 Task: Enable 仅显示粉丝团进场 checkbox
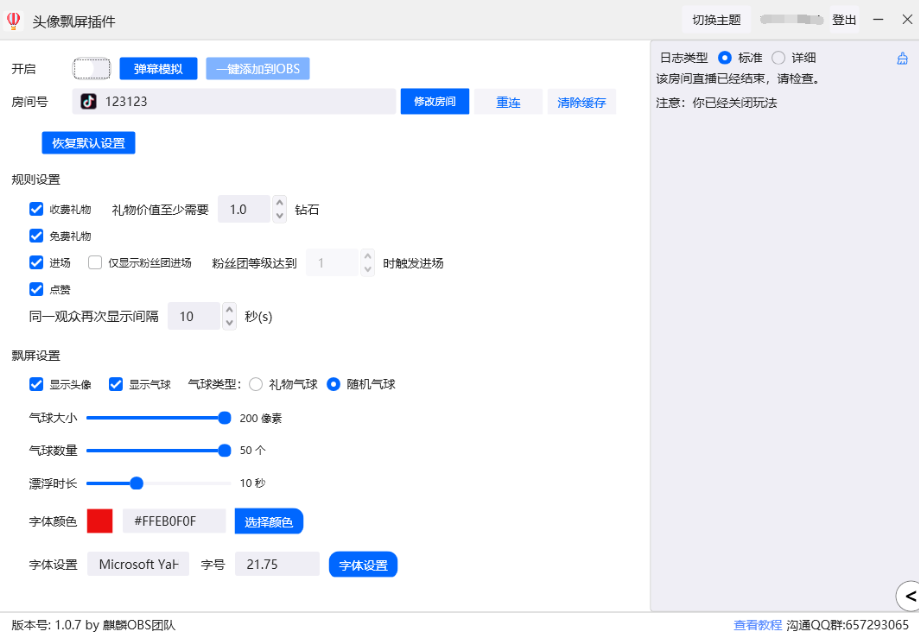coord(95,263)
